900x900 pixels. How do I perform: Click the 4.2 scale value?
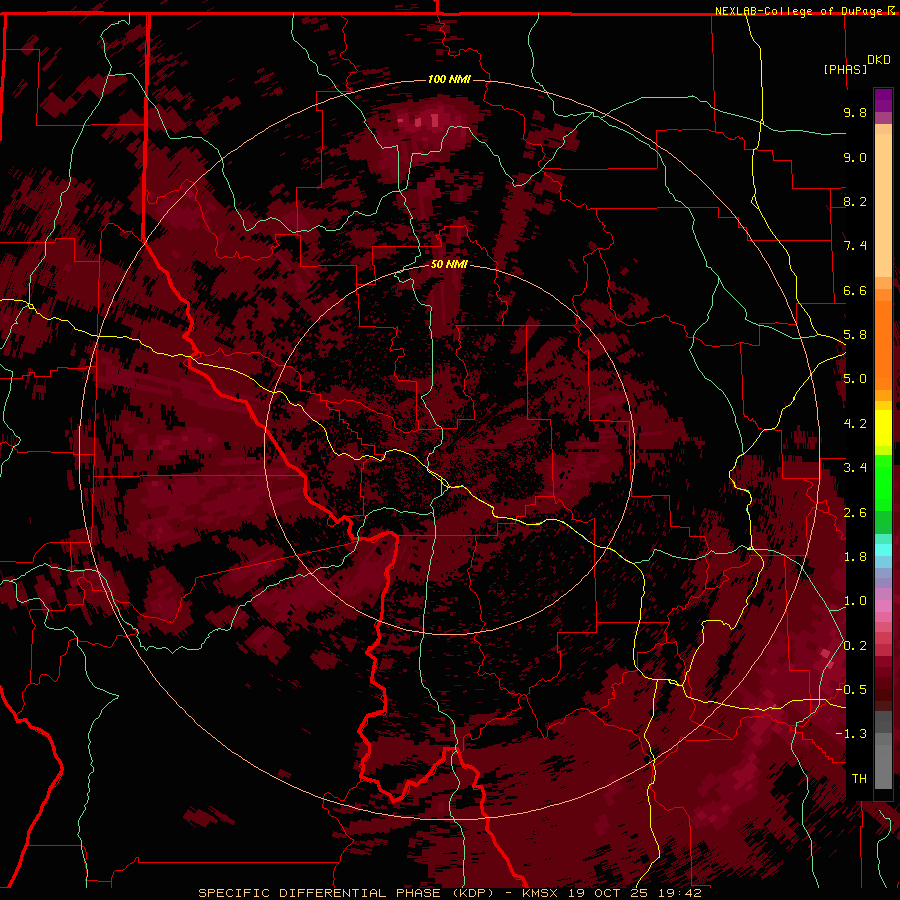tap(855, 424)
